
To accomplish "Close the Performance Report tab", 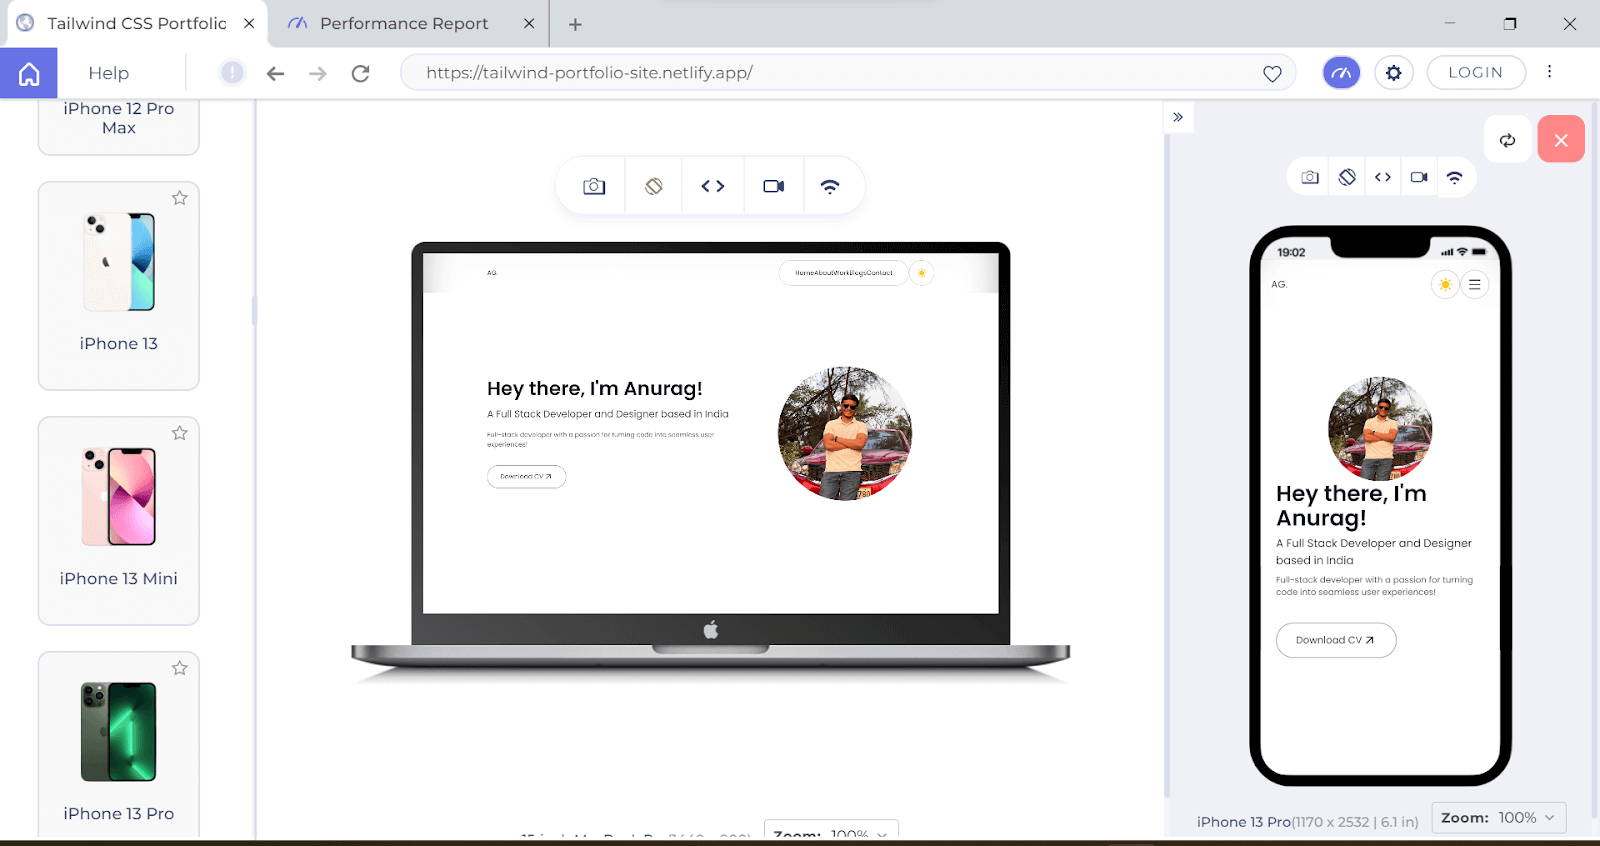I will (529, 23).
